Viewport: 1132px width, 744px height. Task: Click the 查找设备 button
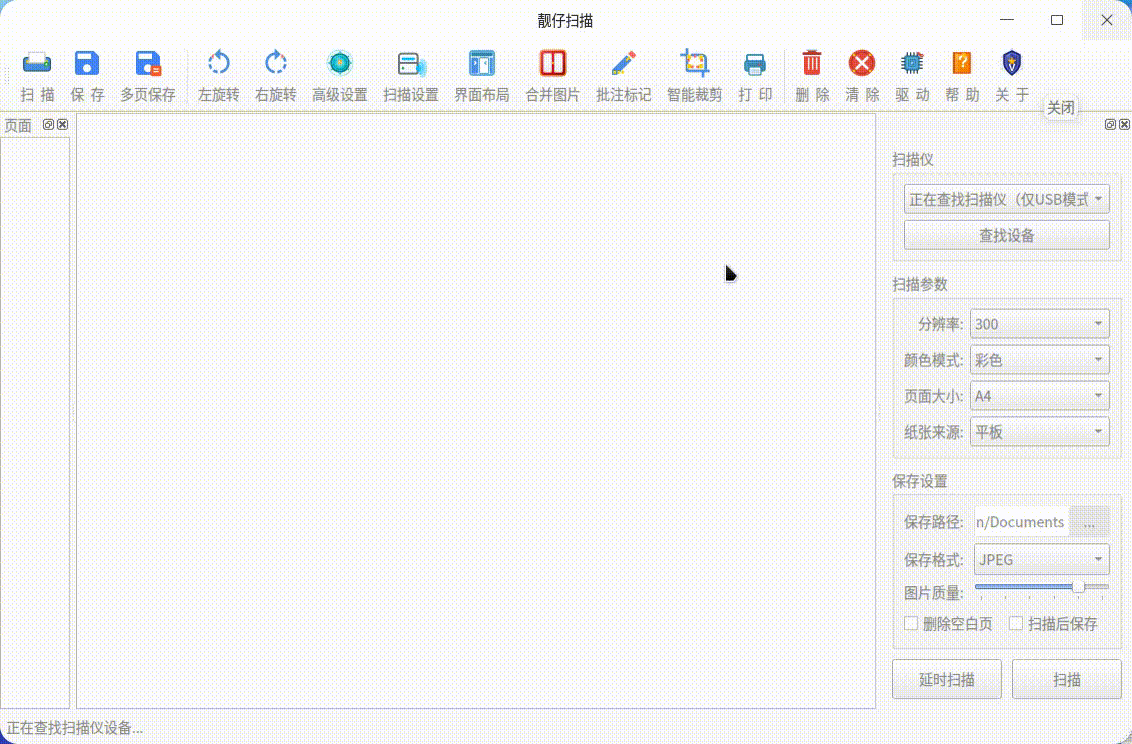pos(1006,235)
